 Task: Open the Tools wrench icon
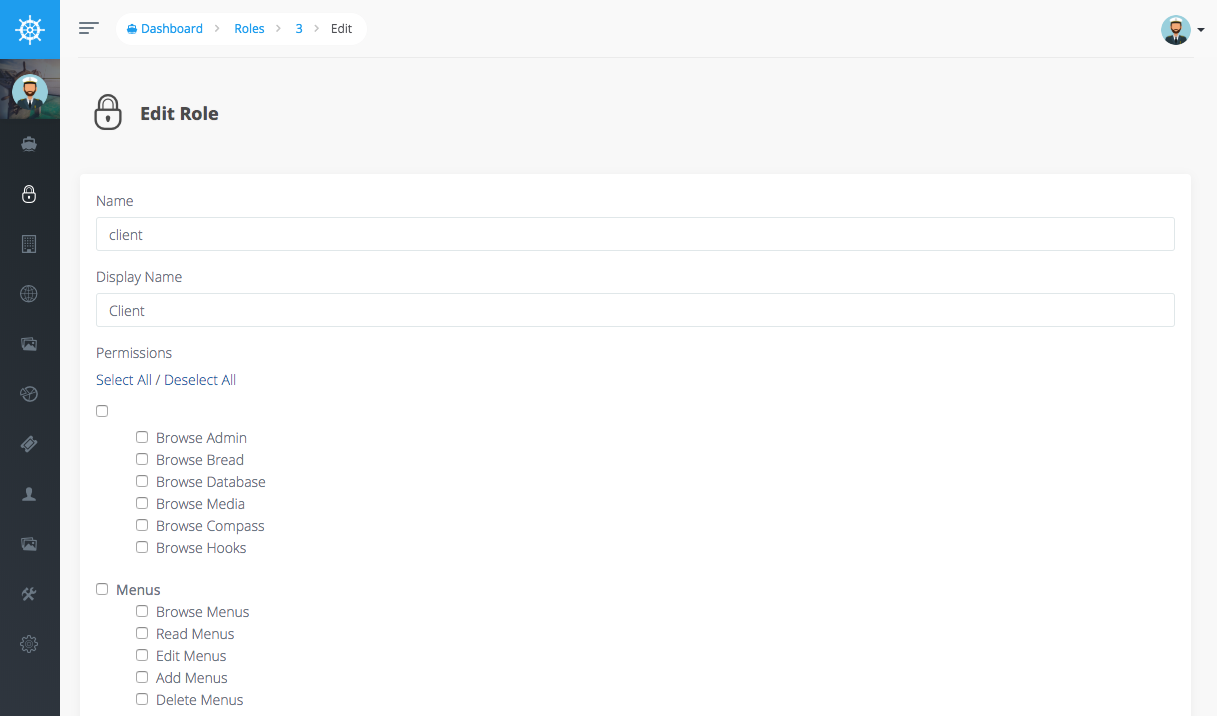[30, 593]
